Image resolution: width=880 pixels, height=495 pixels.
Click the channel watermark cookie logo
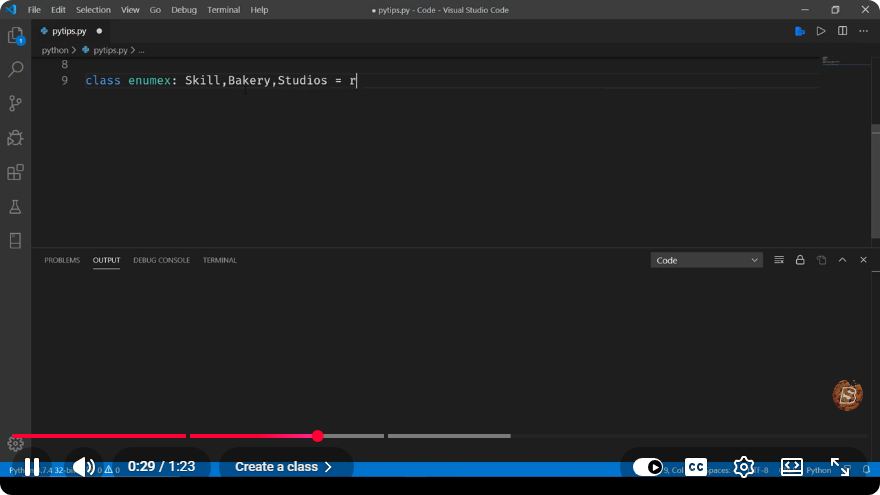847,395
